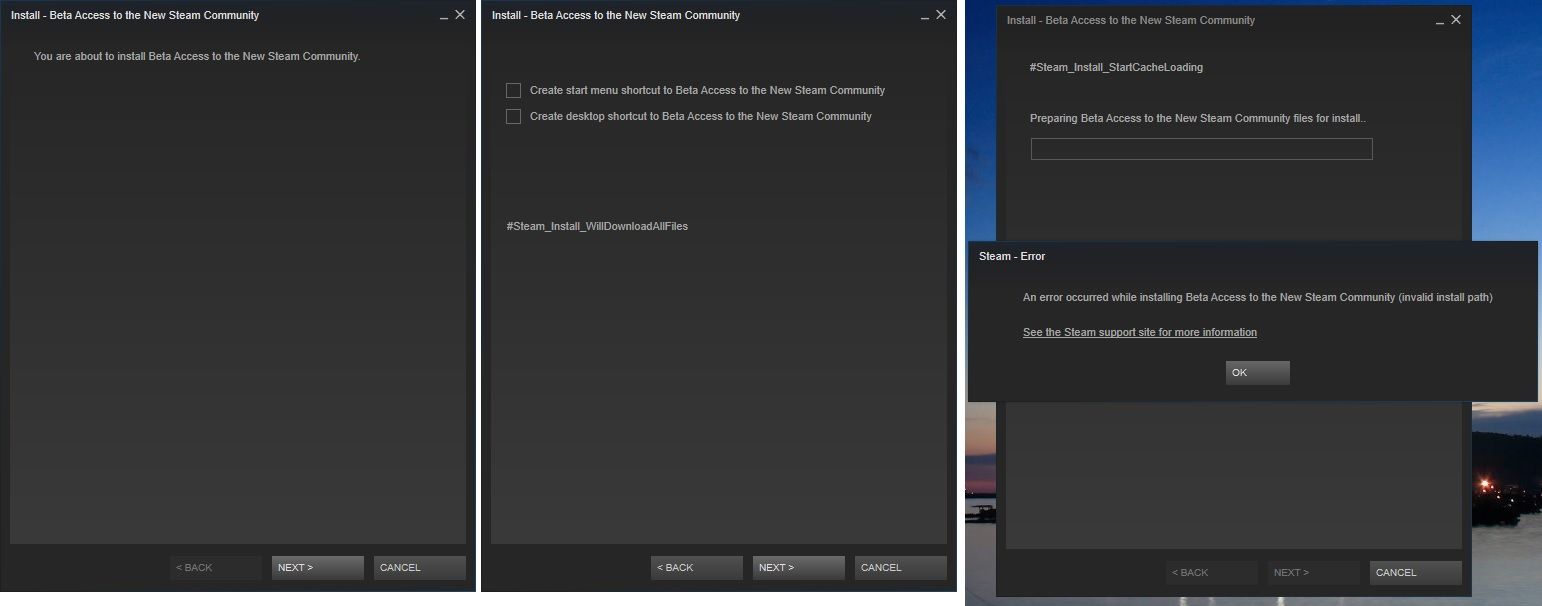Click CANCEL in the cache loading window

(1416, 573)
